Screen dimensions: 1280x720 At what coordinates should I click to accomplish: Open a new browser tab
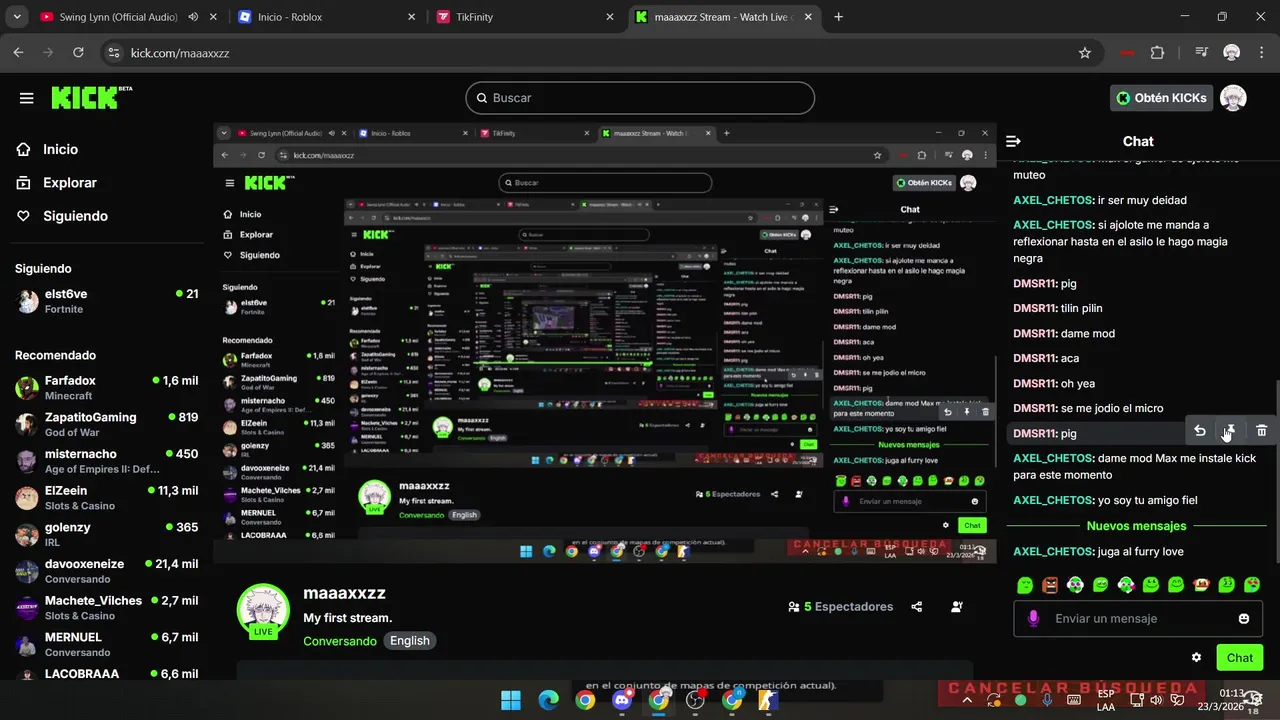point(838,17)
